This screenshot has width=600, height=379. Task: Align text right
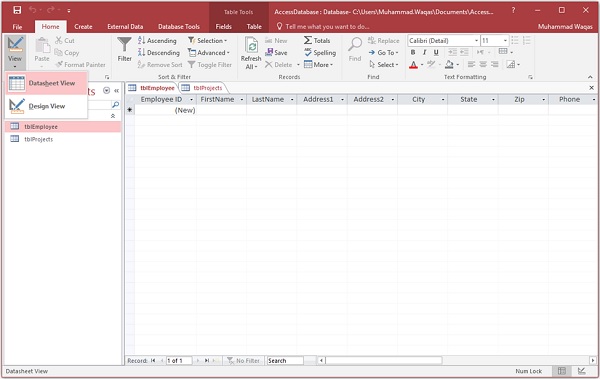coord(495,64)
